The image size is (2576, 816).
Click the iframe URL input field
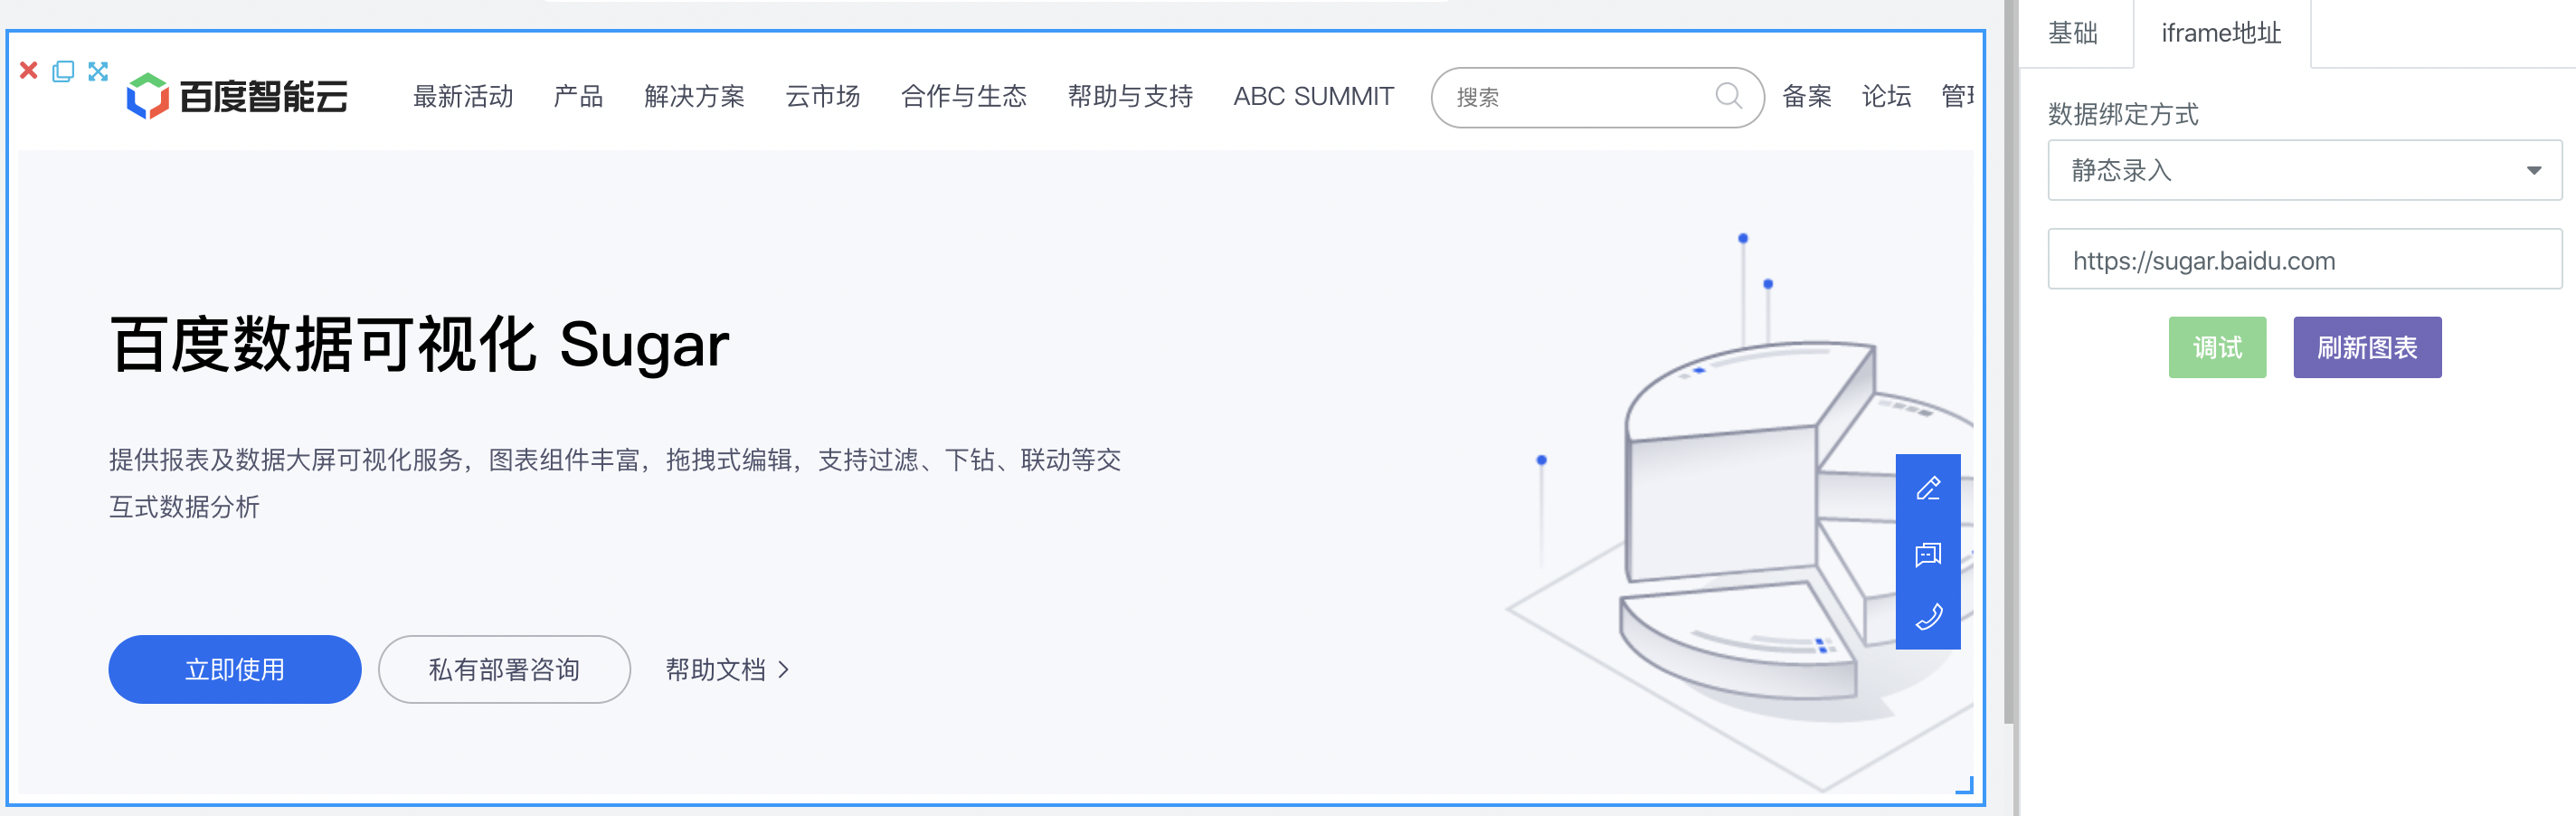[x=2304, y=260]
